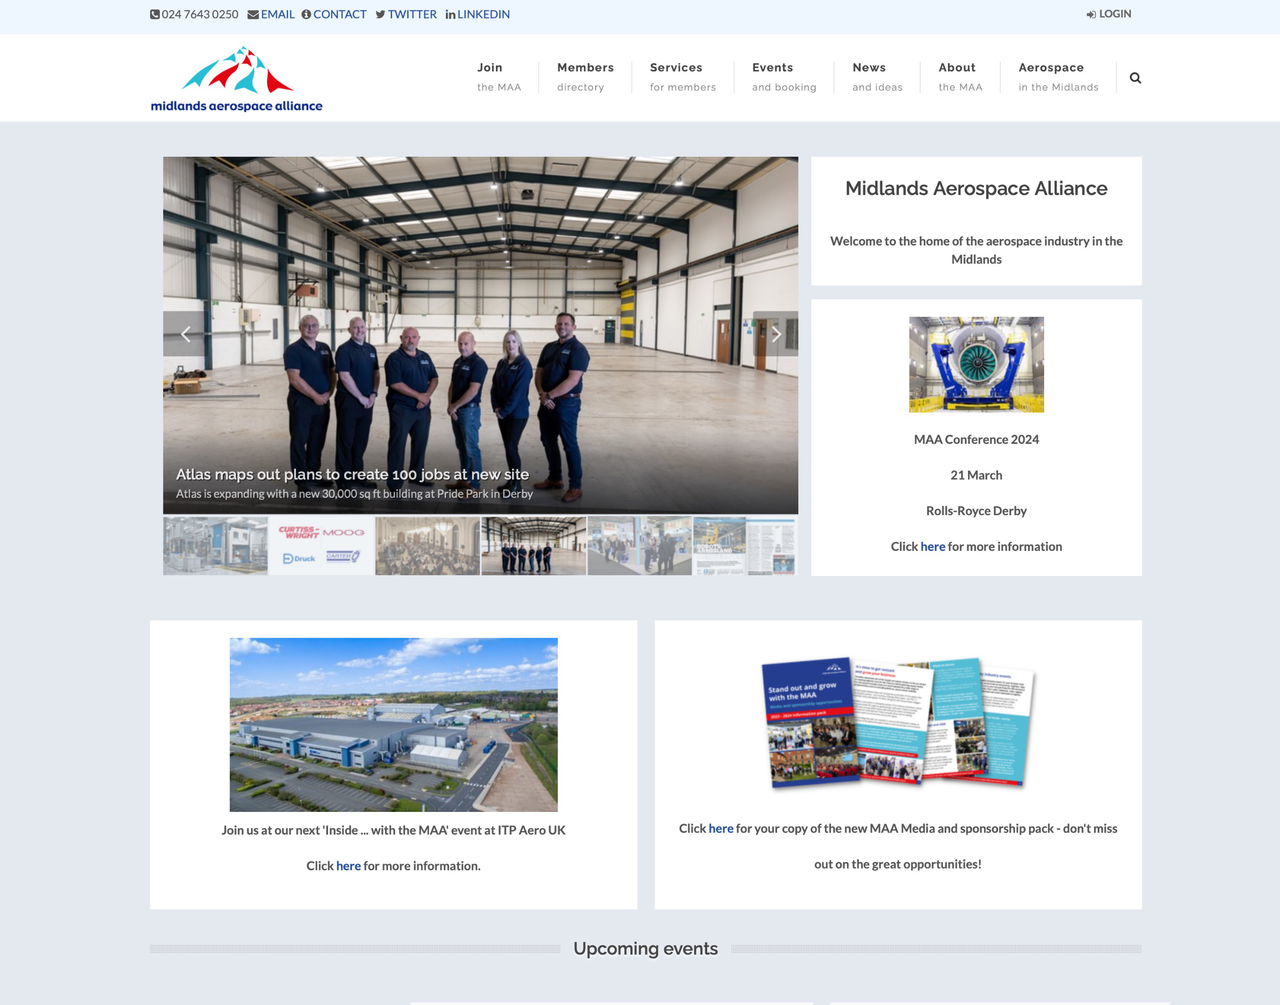The height and width of the screenshot is (1005, 1280).
Task: Call number 024 7643 0250
Action: [x=200, y=15]
